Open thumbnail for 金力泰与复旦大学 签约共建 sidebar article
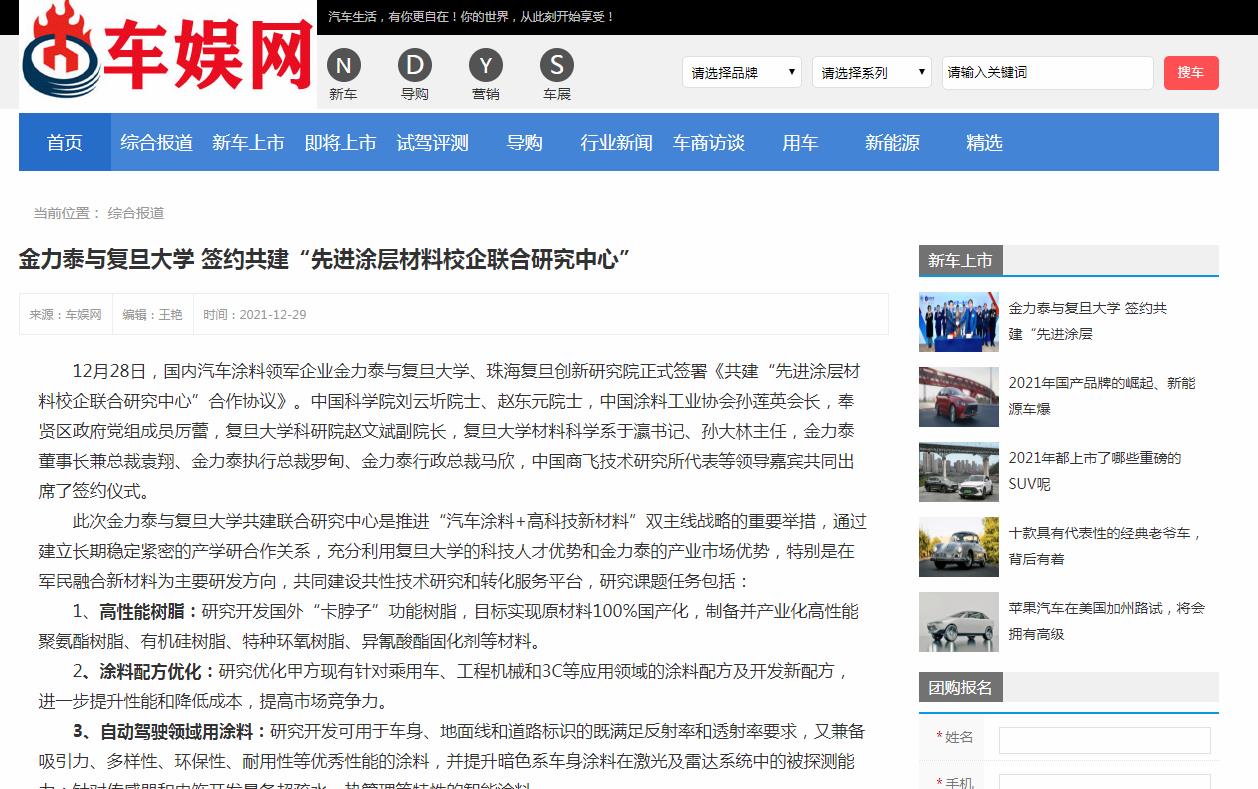1258x789 pixels. click(959, 322)
